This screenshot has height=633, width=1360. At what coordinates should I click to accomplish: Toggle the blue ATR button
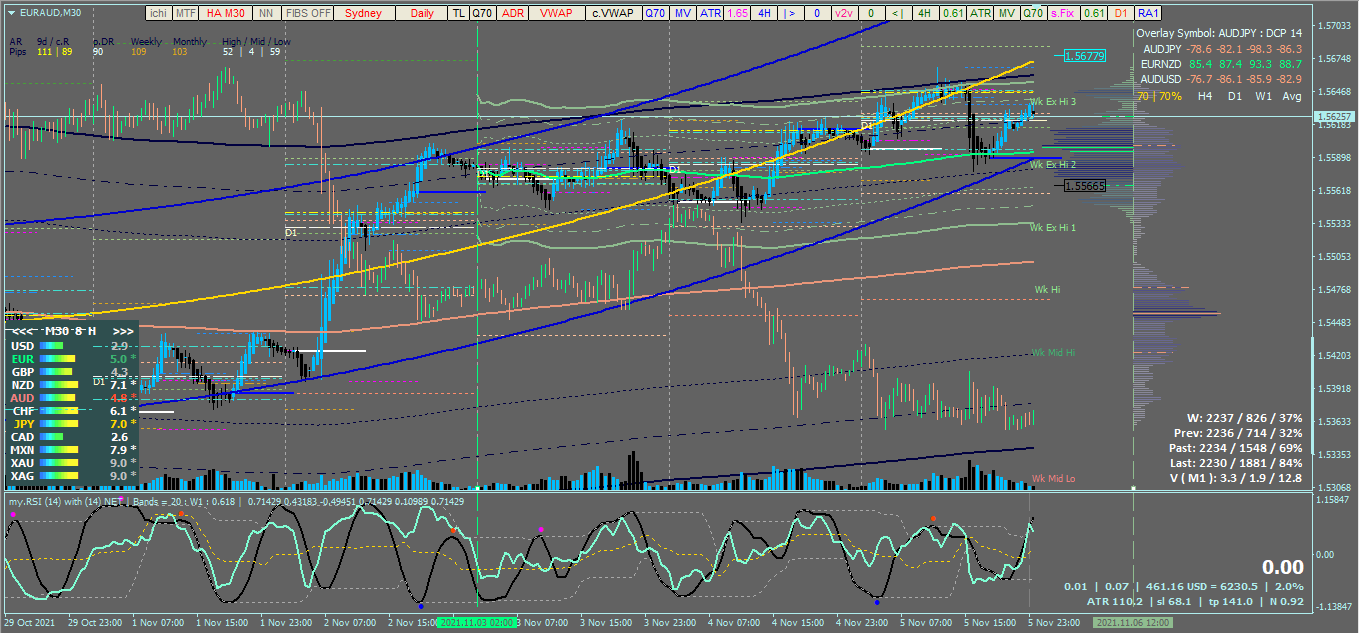coord(710,13)
